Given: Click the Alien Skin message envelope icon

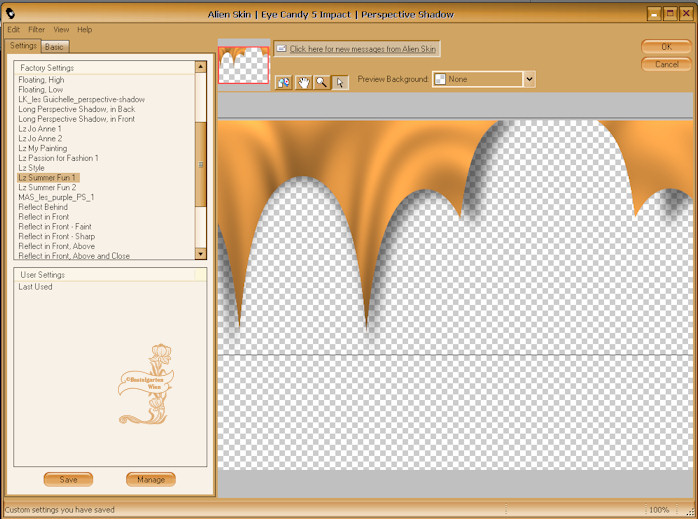Looking at the screenshot, I should tap(281, 49).
